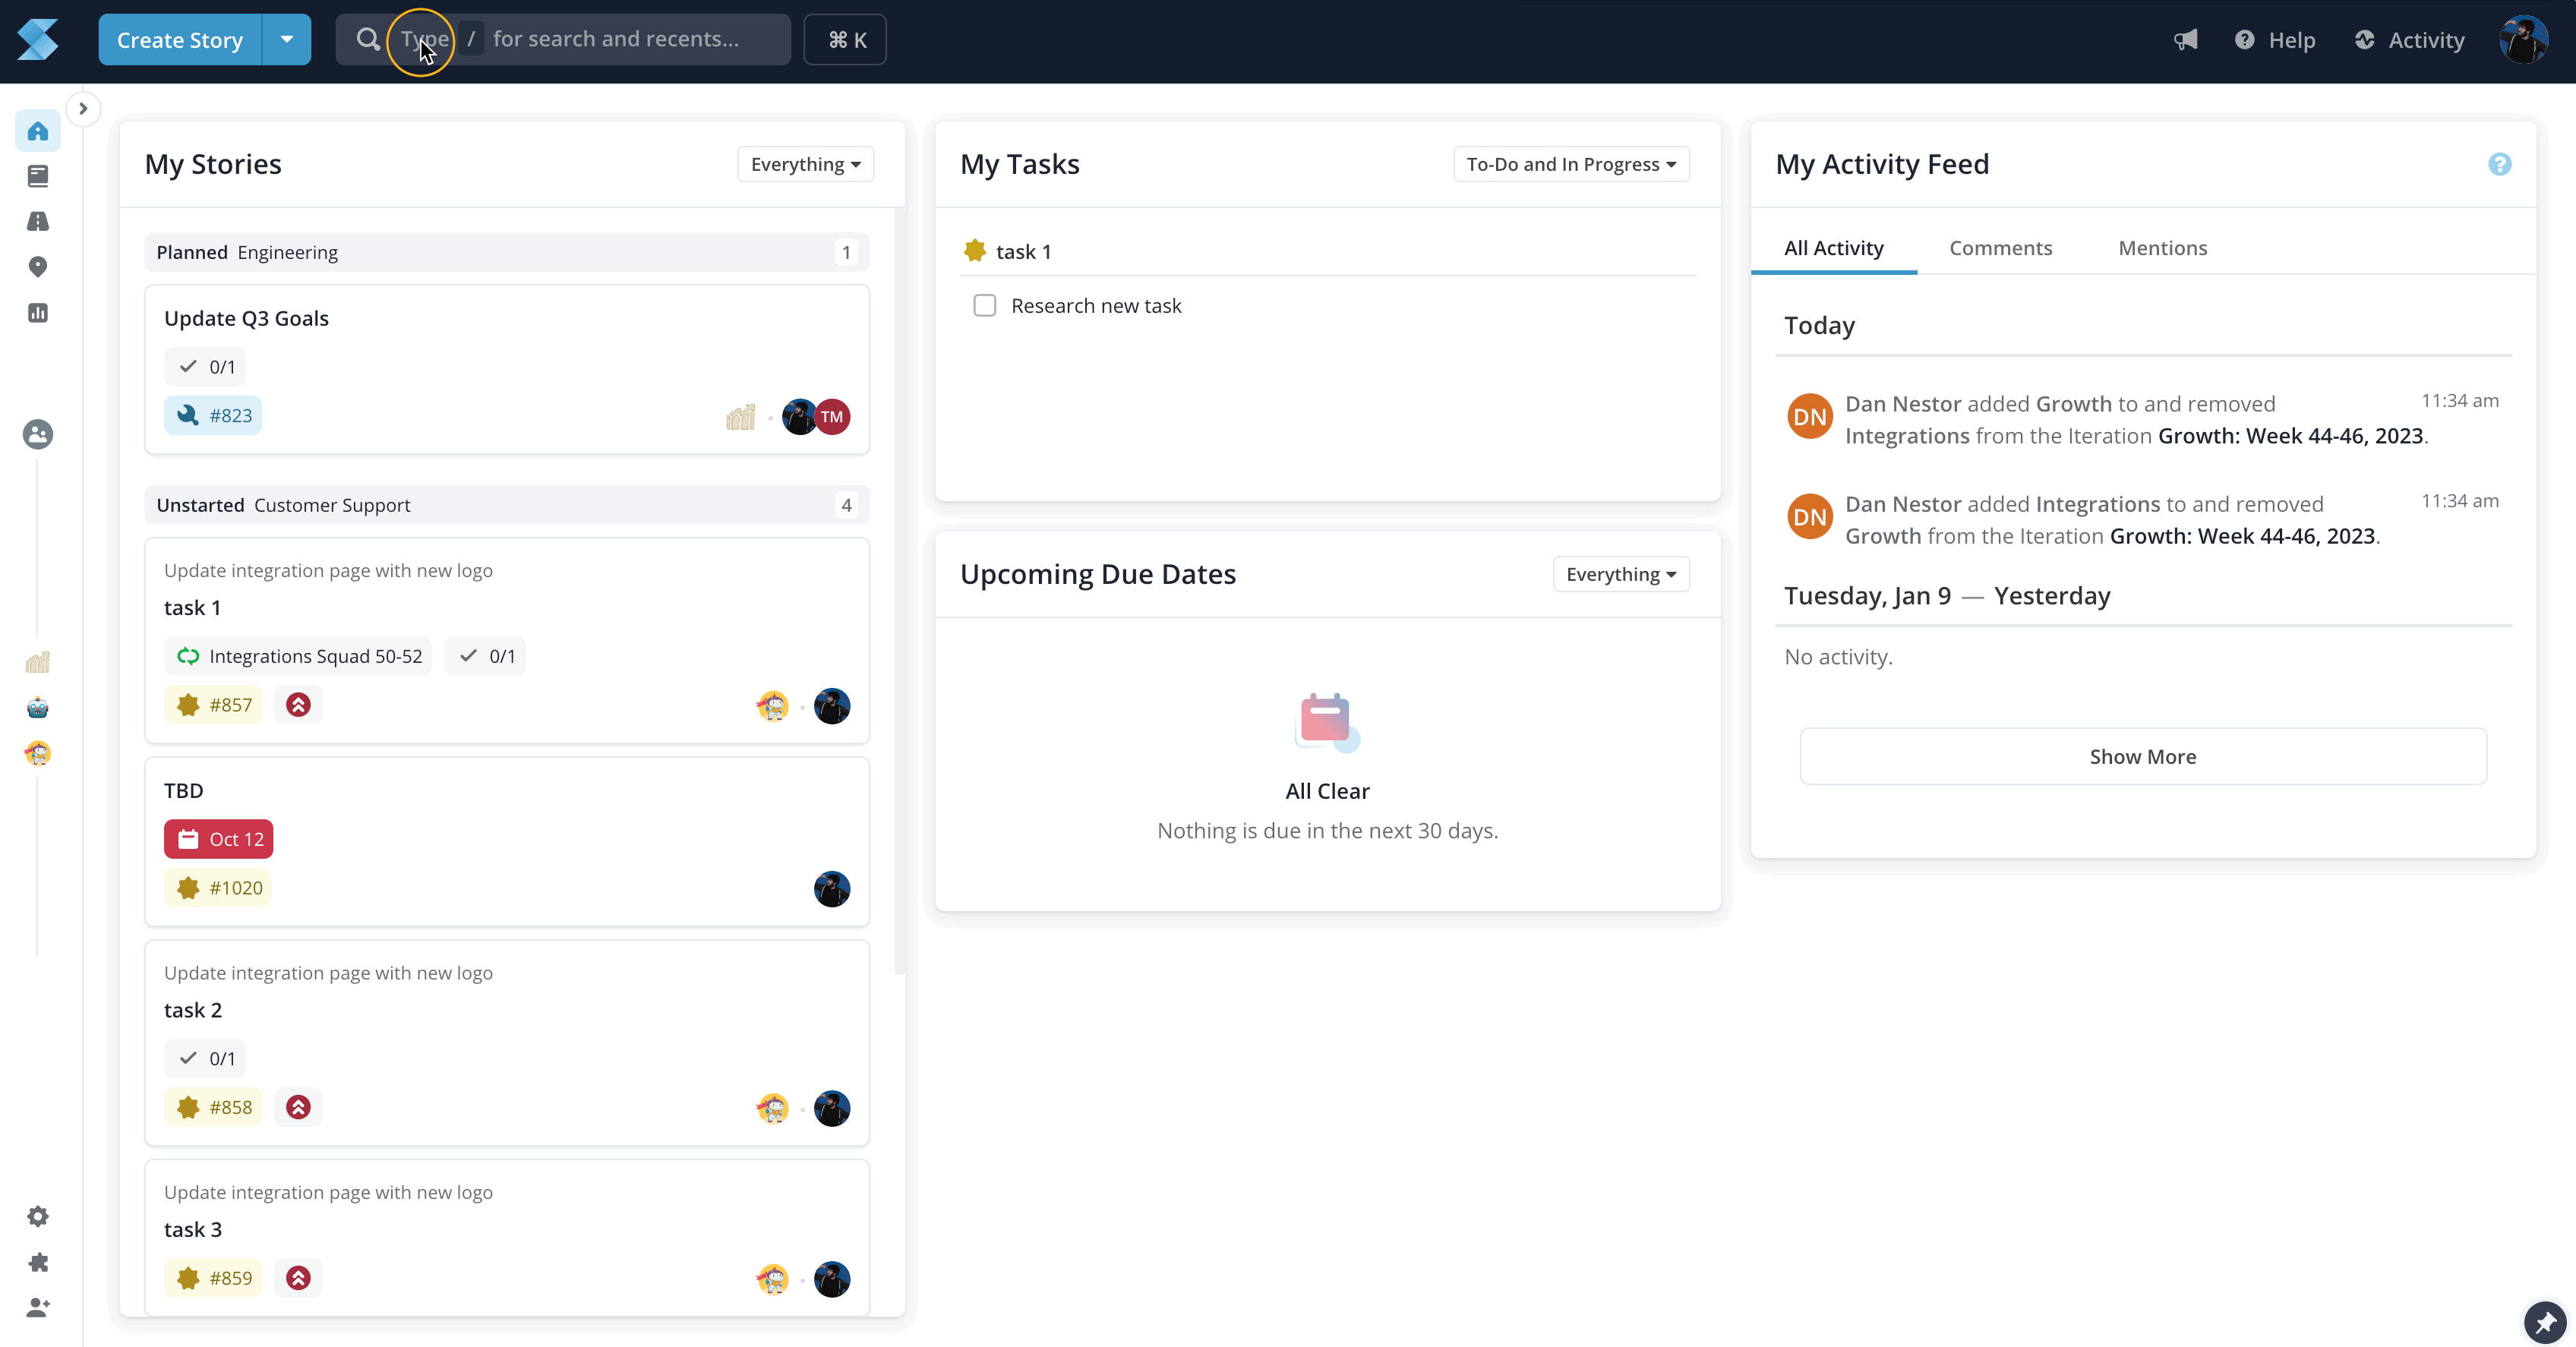Open the Activity menu in top bar
The height and width of the screenshot is (1347, 2576).
2409,40
